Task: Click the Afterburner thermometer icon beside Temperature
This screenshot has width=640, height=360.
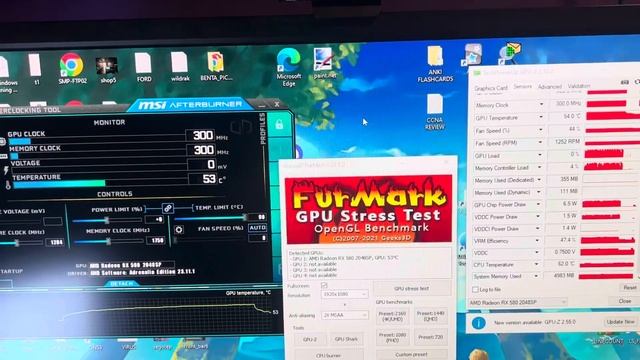Action: pyautogui.click(x=8, y=185)
